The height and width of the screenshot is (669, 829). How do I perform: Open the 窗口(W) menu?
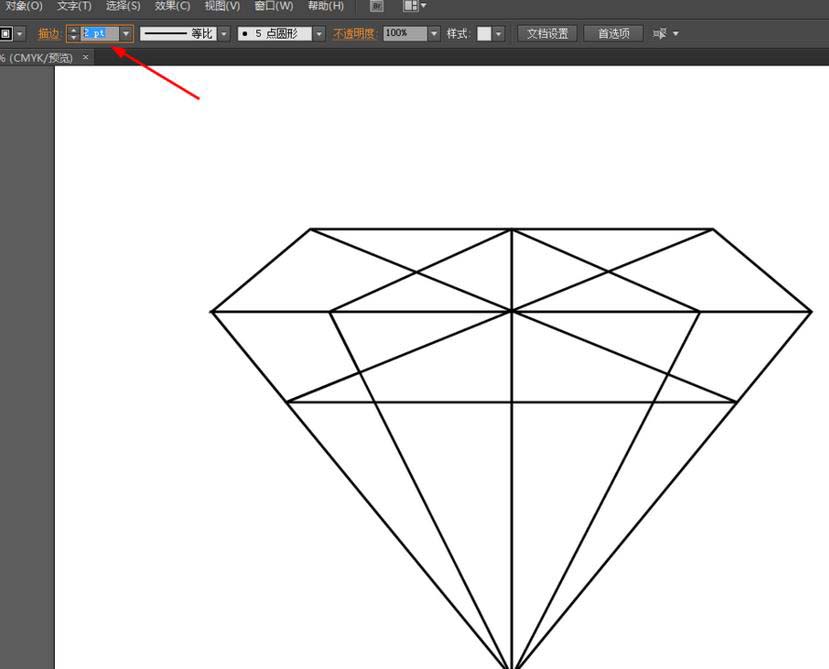273,6
